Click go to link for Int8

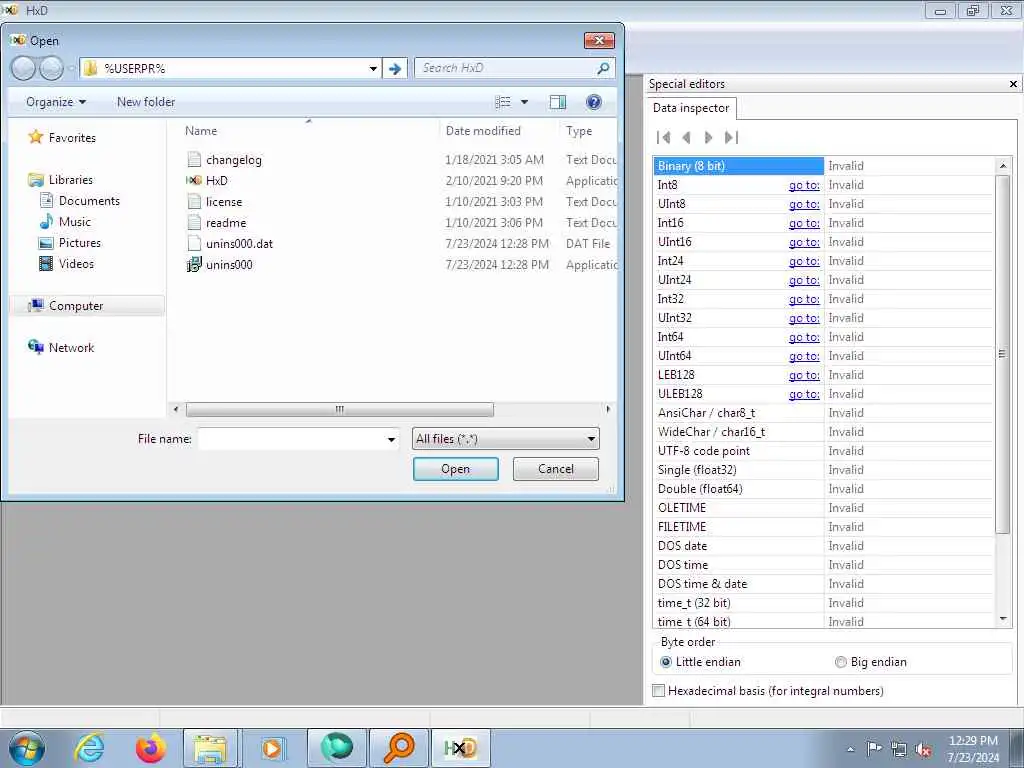tap(804, 185)
